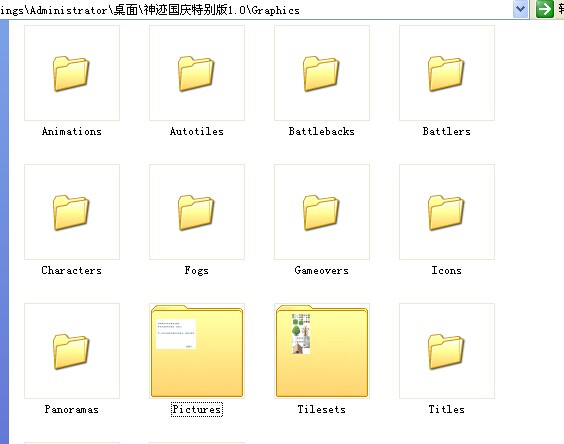
Task: Click the Autotiles label text
Action: pyautogui.click(x=197, y=131)
